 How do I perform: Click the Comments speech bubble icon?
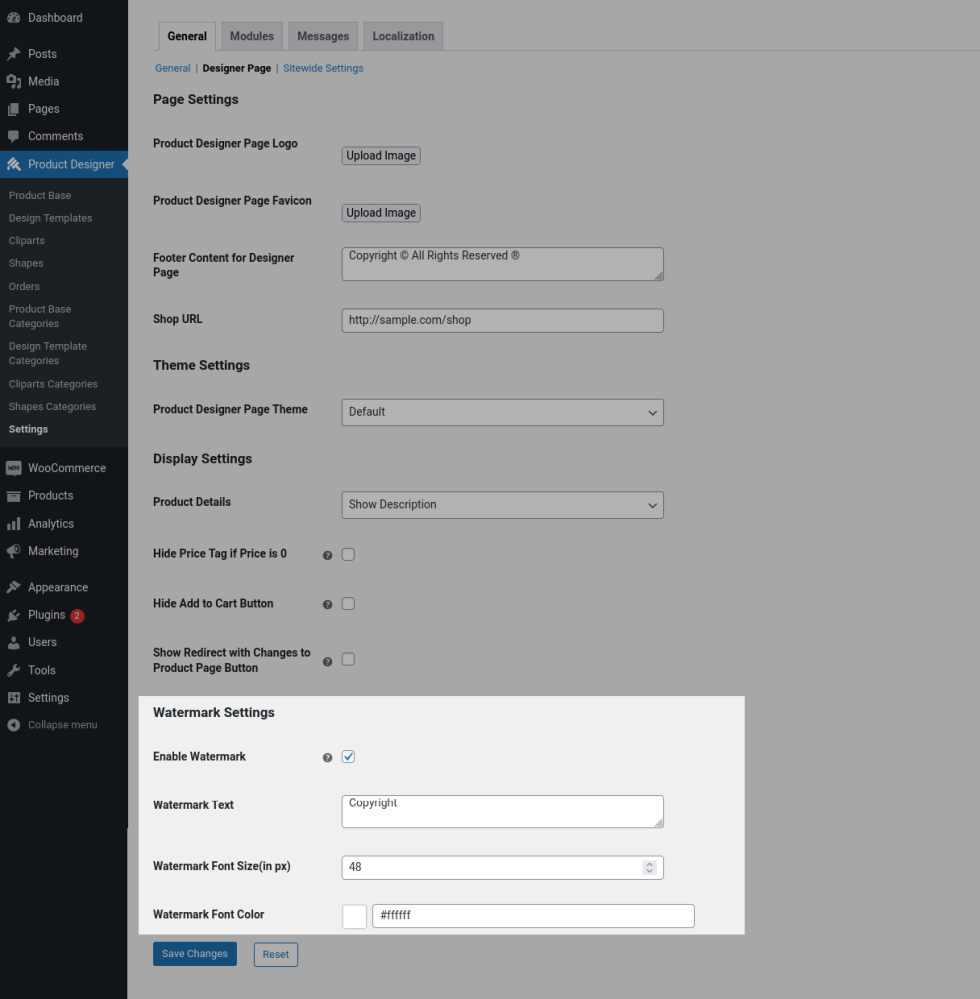point(13,136)
